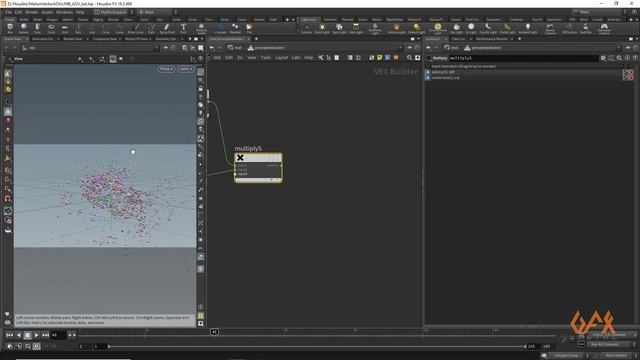Add a Switcher from the shelf
Image resolution: width=640 pixels, height=360 pixels.
coord(585,28)
